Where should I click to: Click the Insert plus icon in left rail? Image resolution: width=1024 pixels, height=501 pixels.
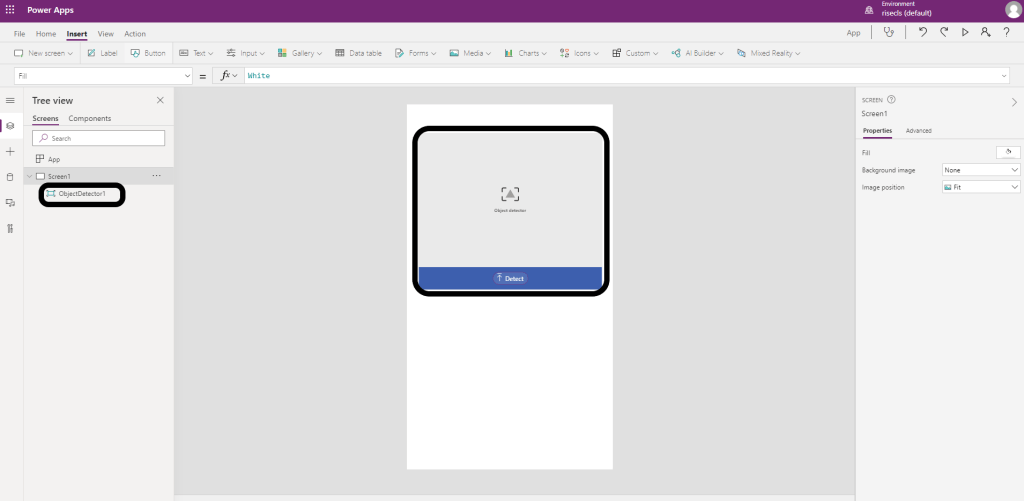(10, 151)
